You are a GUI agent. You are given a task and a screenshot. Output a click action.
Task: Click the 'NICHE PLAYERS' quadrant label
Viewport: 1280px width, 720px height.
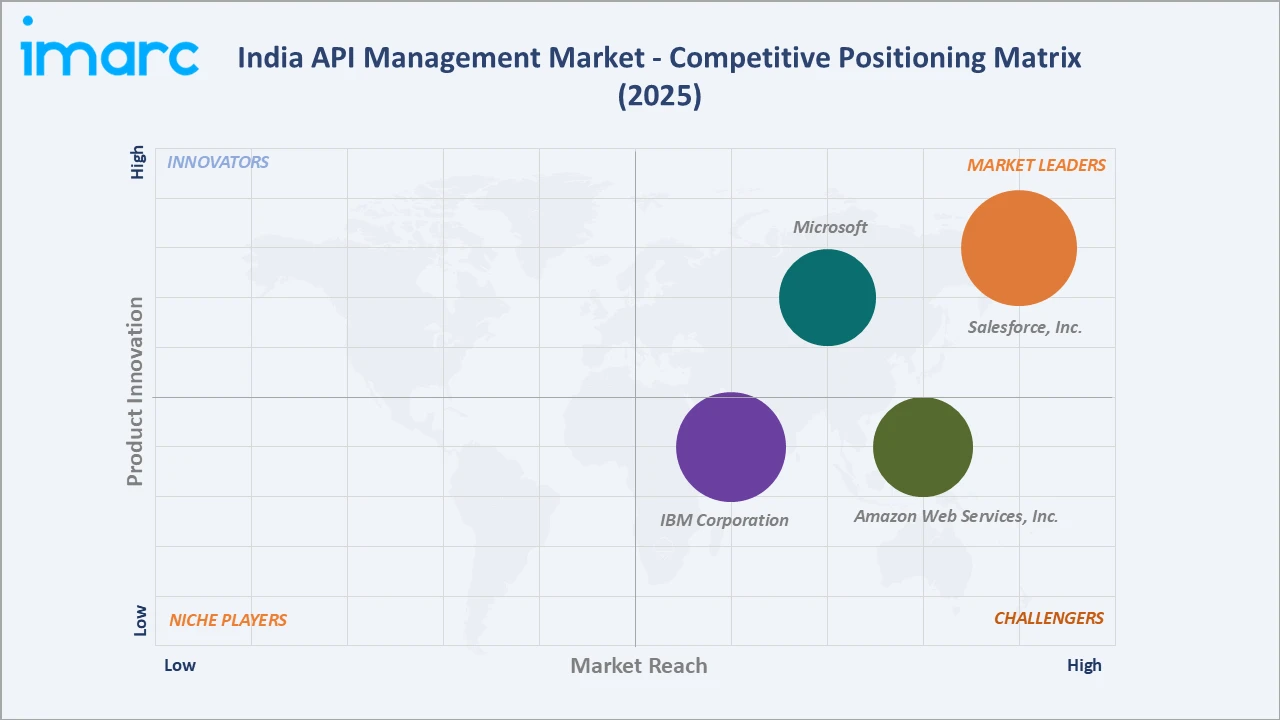(x=228, y=620)
